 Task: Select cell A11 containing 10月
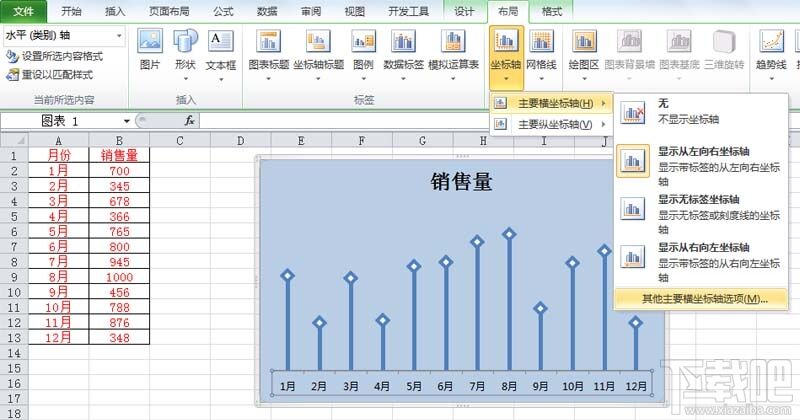pyautogui.click(x=59, y=307)
